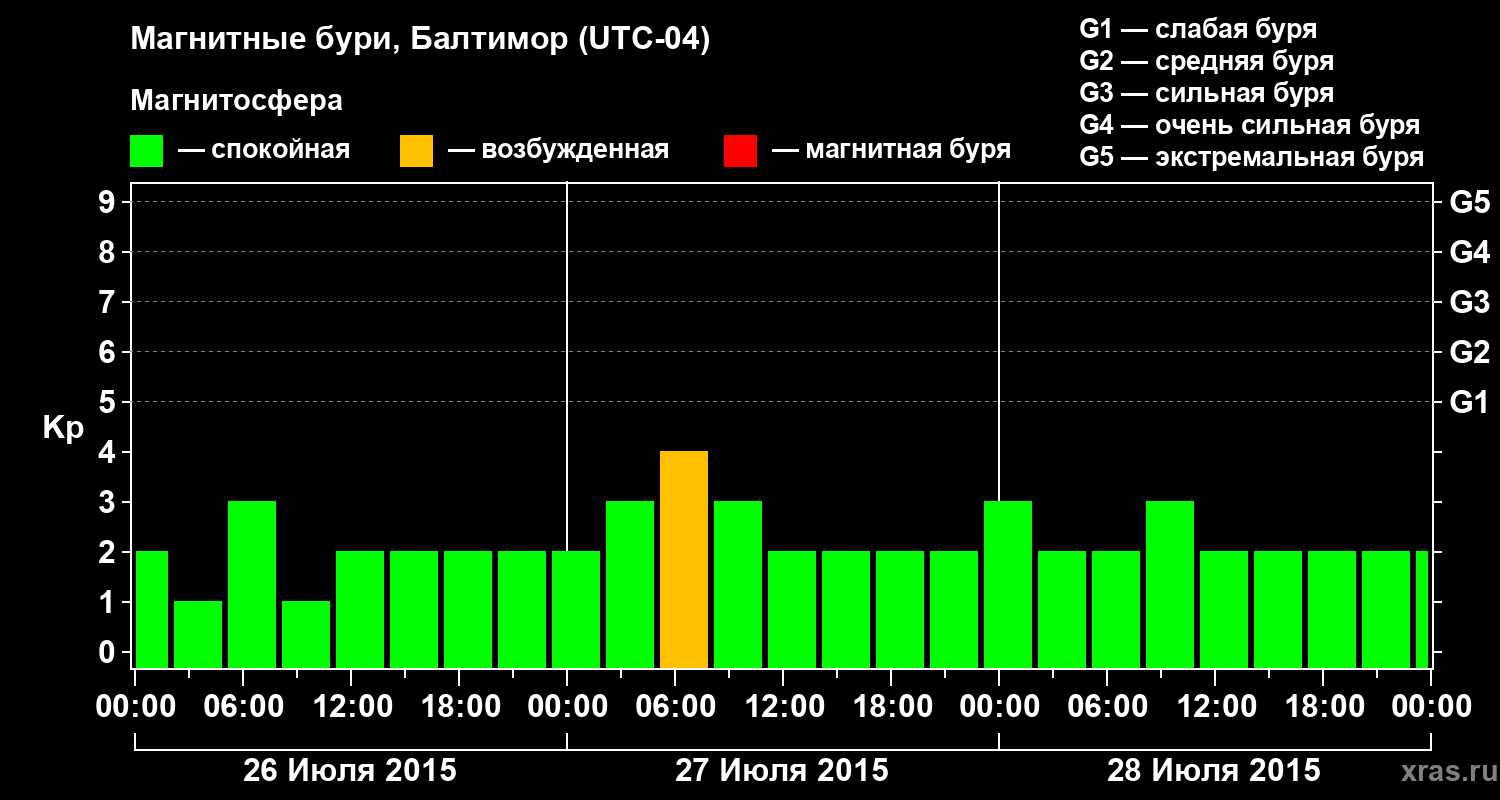This screenshot has height=800, width=1500.
Task: Click the '06:00' time label for 28 Июля
Action: pyautogui.click(x=1107, y=707)
